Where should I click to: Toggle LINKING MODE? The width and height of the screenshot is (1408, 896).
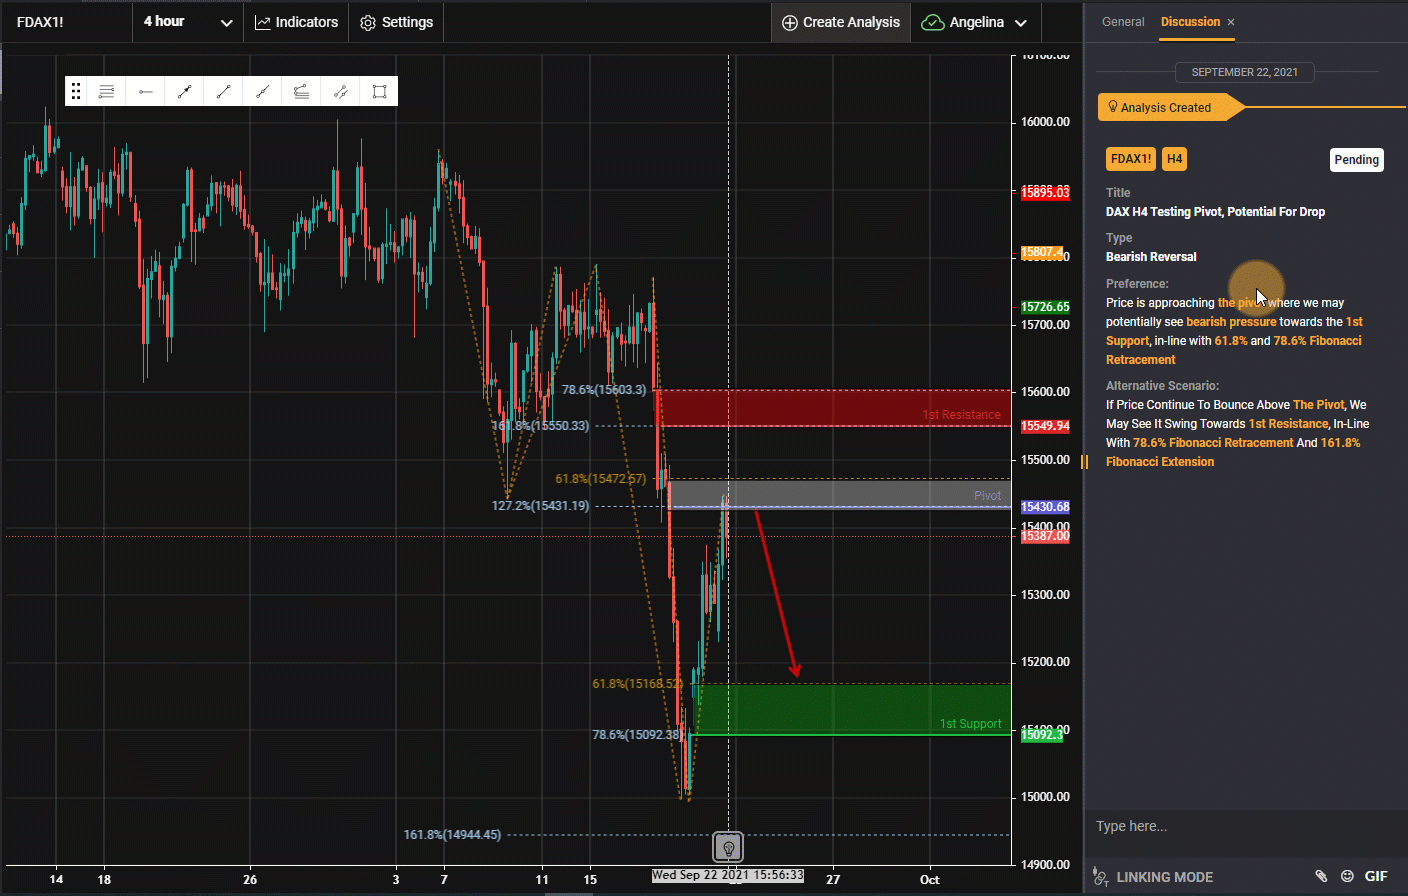tap(1152, 877)
